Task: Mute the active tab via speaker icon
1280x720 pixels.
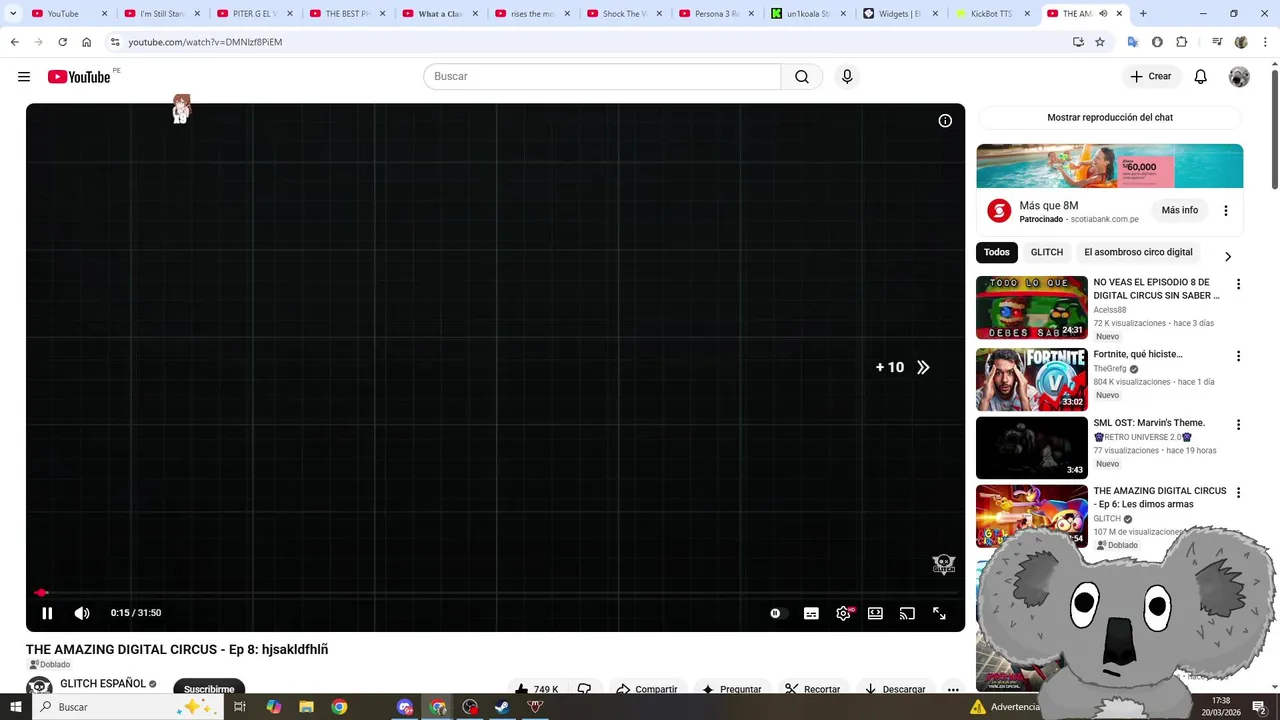Action: coord(1103,14)
